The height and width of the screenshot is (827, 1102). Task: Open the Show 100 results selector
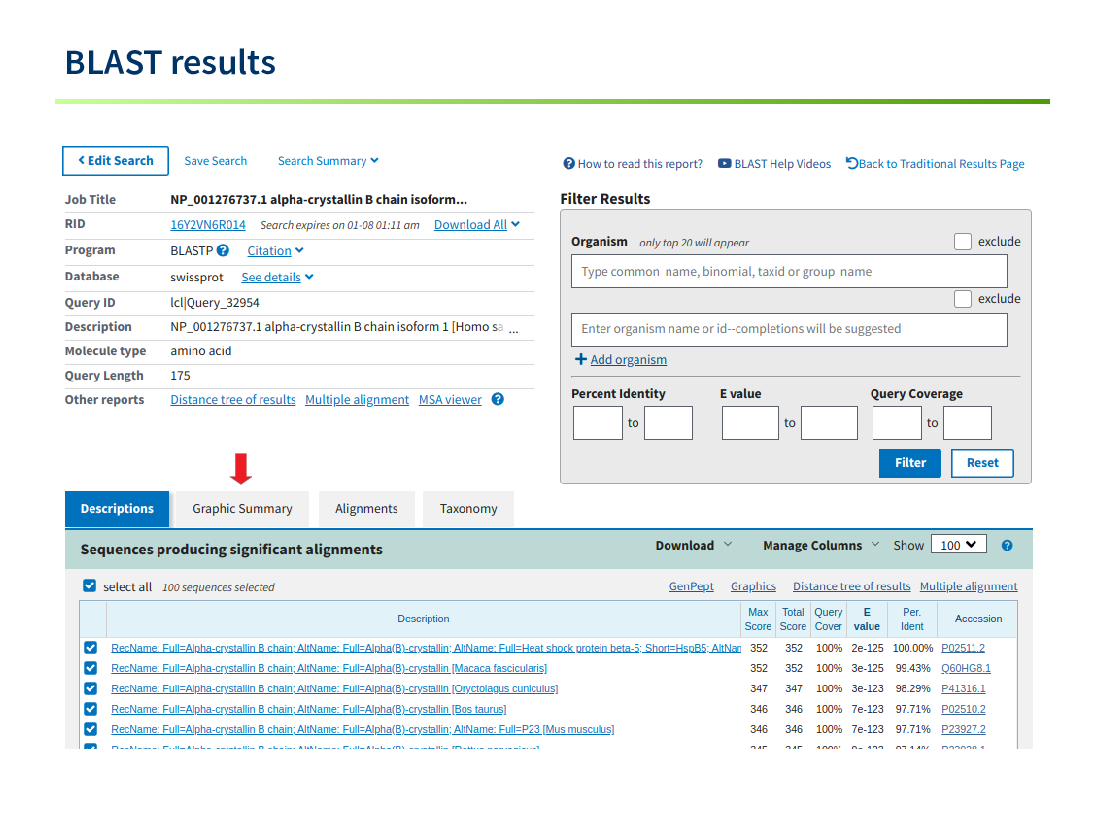pyautogui.click(x=959, y=545)
